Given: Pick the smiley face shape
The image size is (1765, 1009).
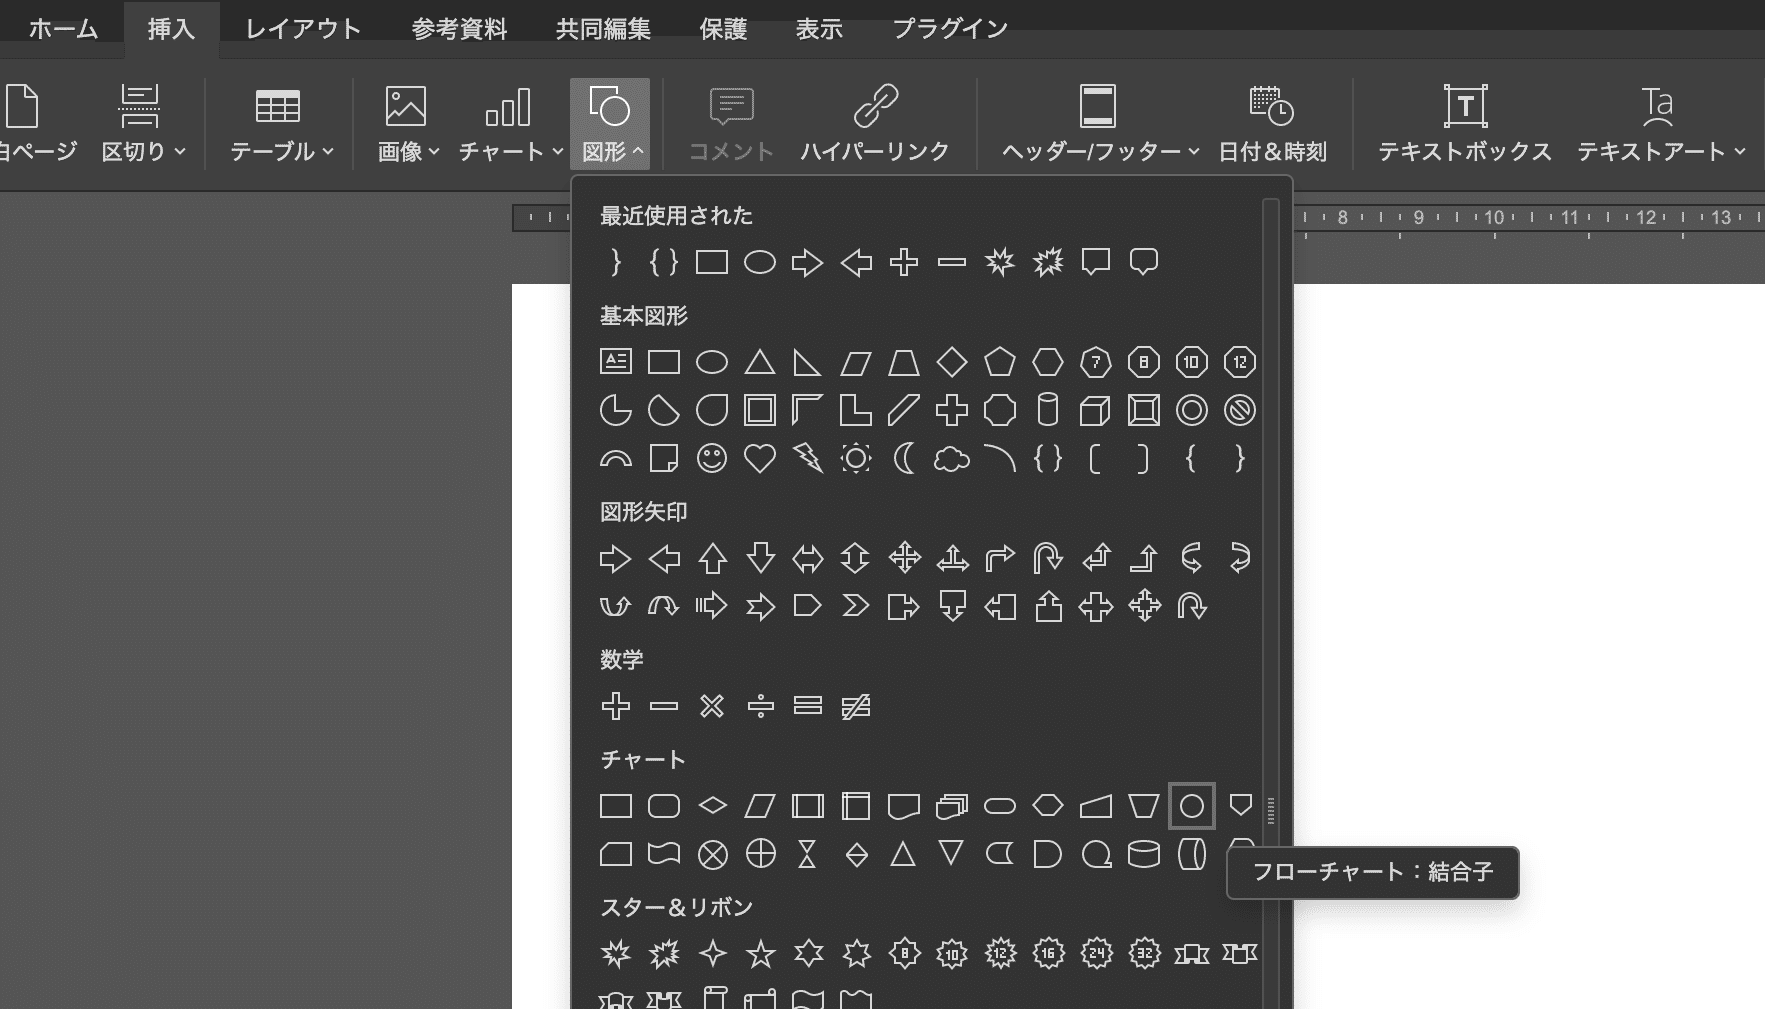Looking at the screenshot, I should click(x=712, y=459).
